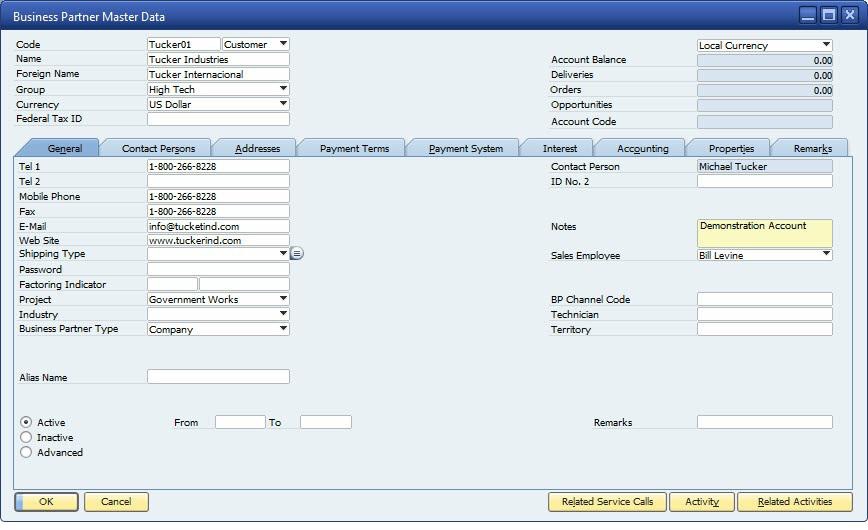
Task: Click the Cancel button
Action: coord(116,501)
